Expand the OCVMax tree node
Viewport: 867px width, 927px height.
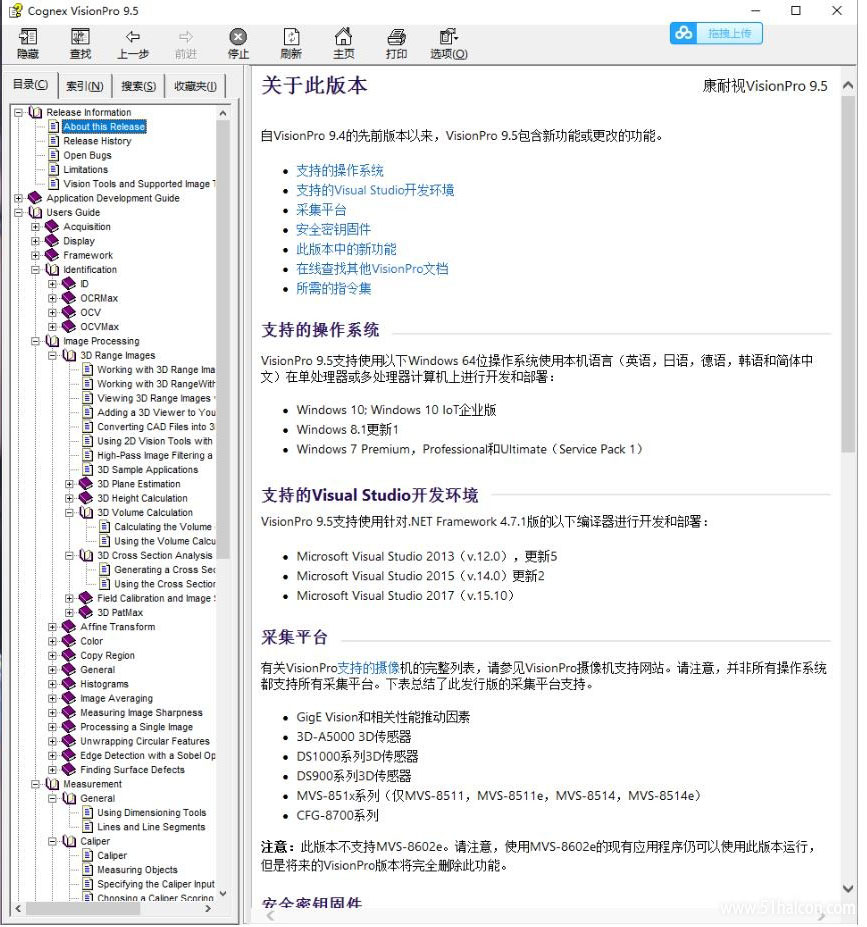click(x=53, y=326)
